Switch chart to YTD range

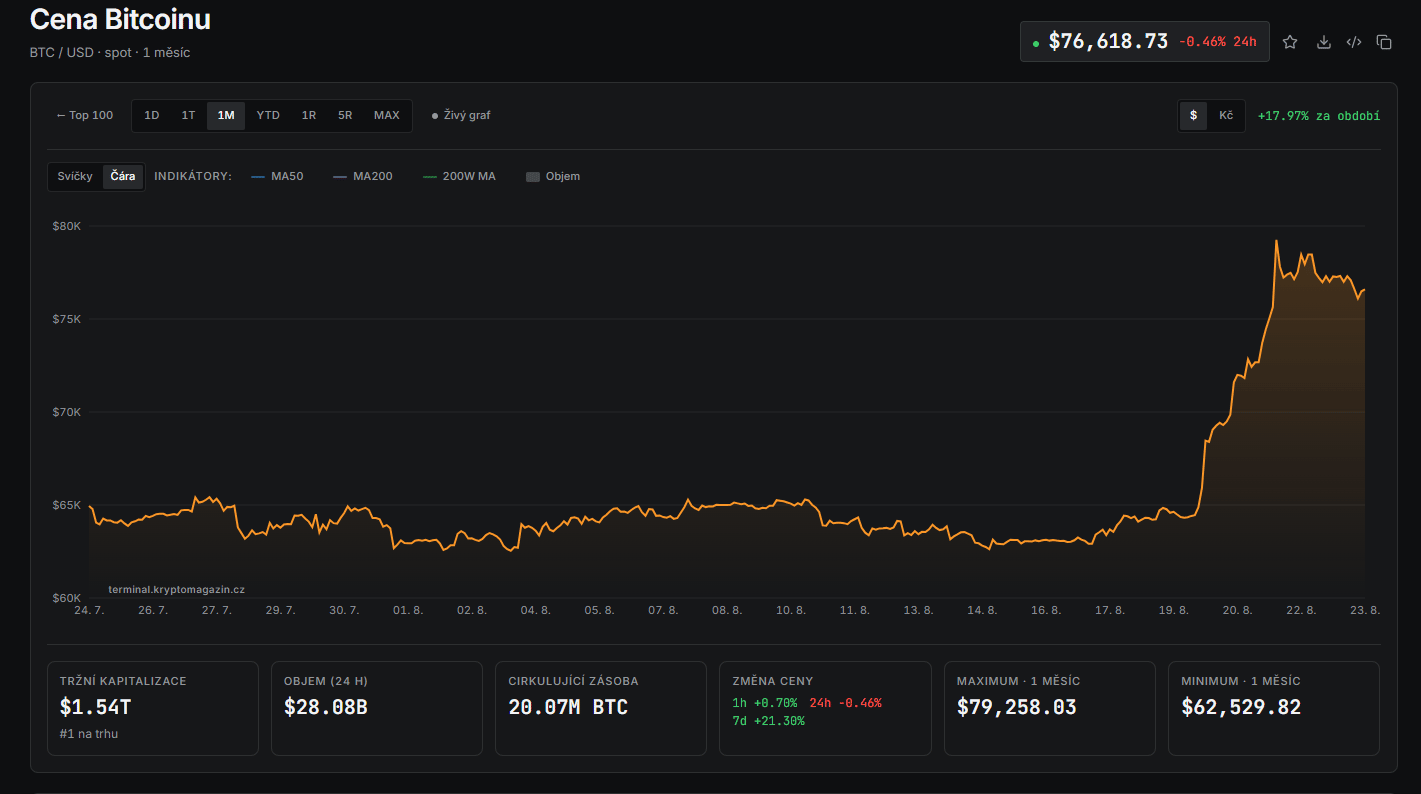coord(268,115)
